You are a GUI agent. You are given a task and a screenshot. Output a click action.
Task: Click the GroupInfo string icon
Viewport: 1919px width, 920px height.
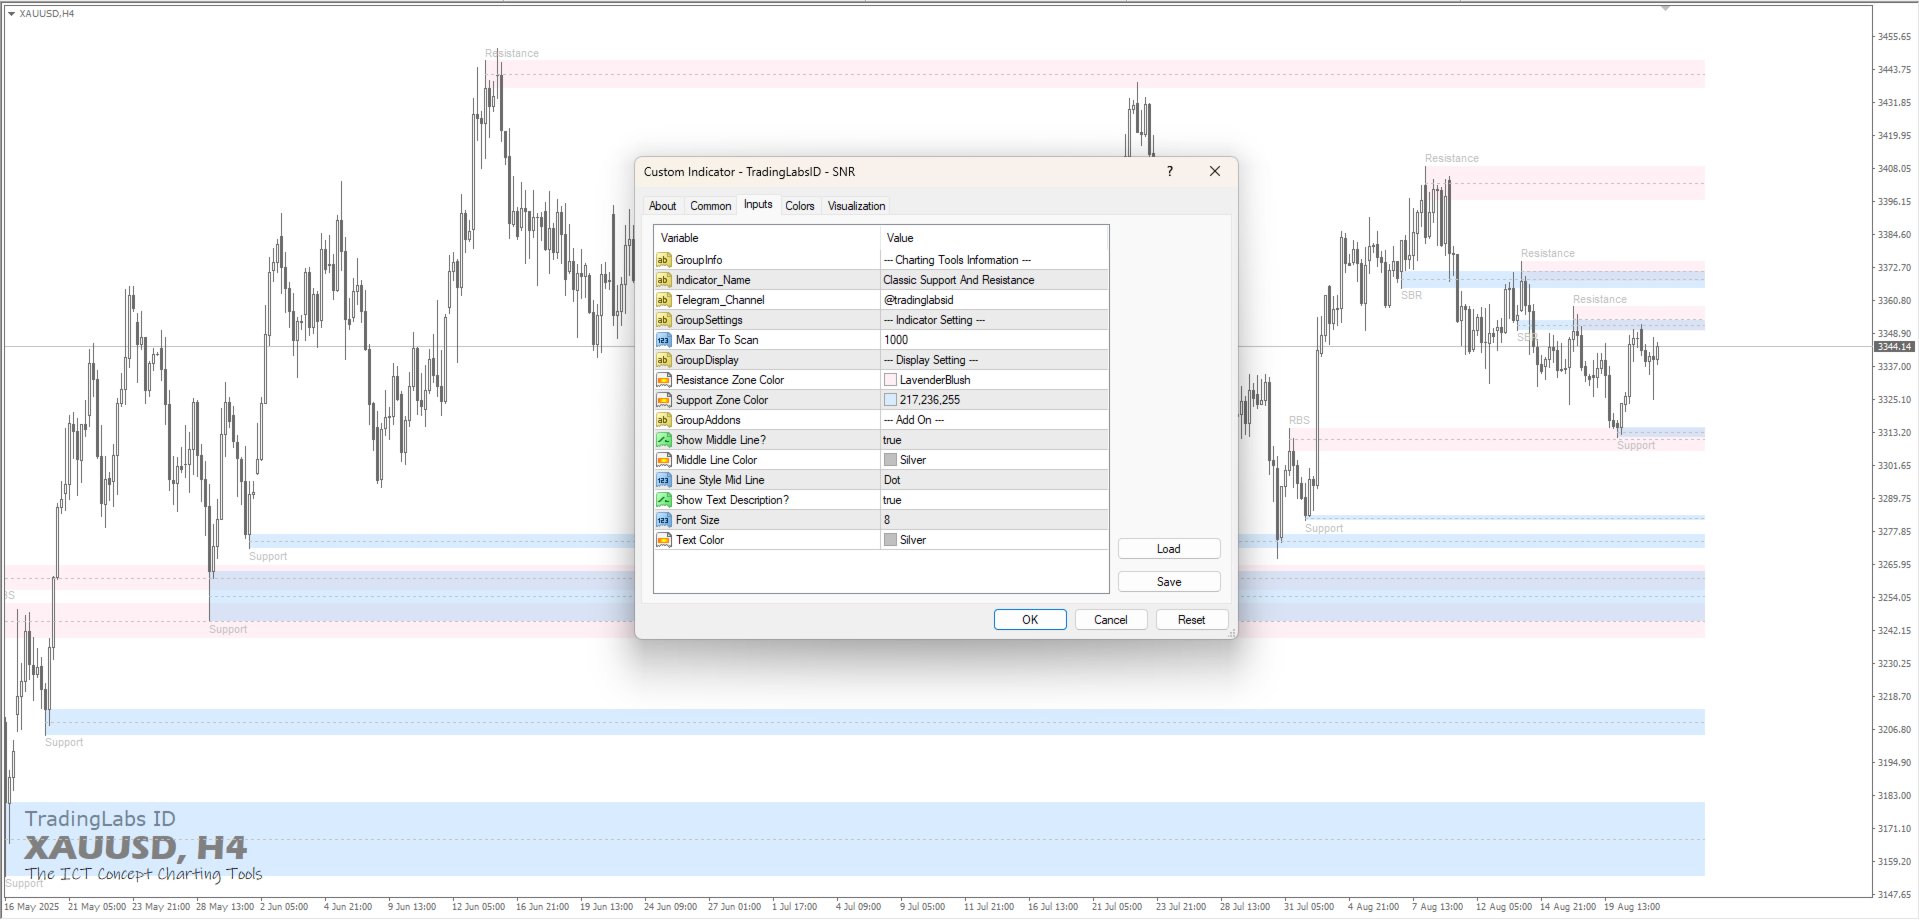coord(663,260)
